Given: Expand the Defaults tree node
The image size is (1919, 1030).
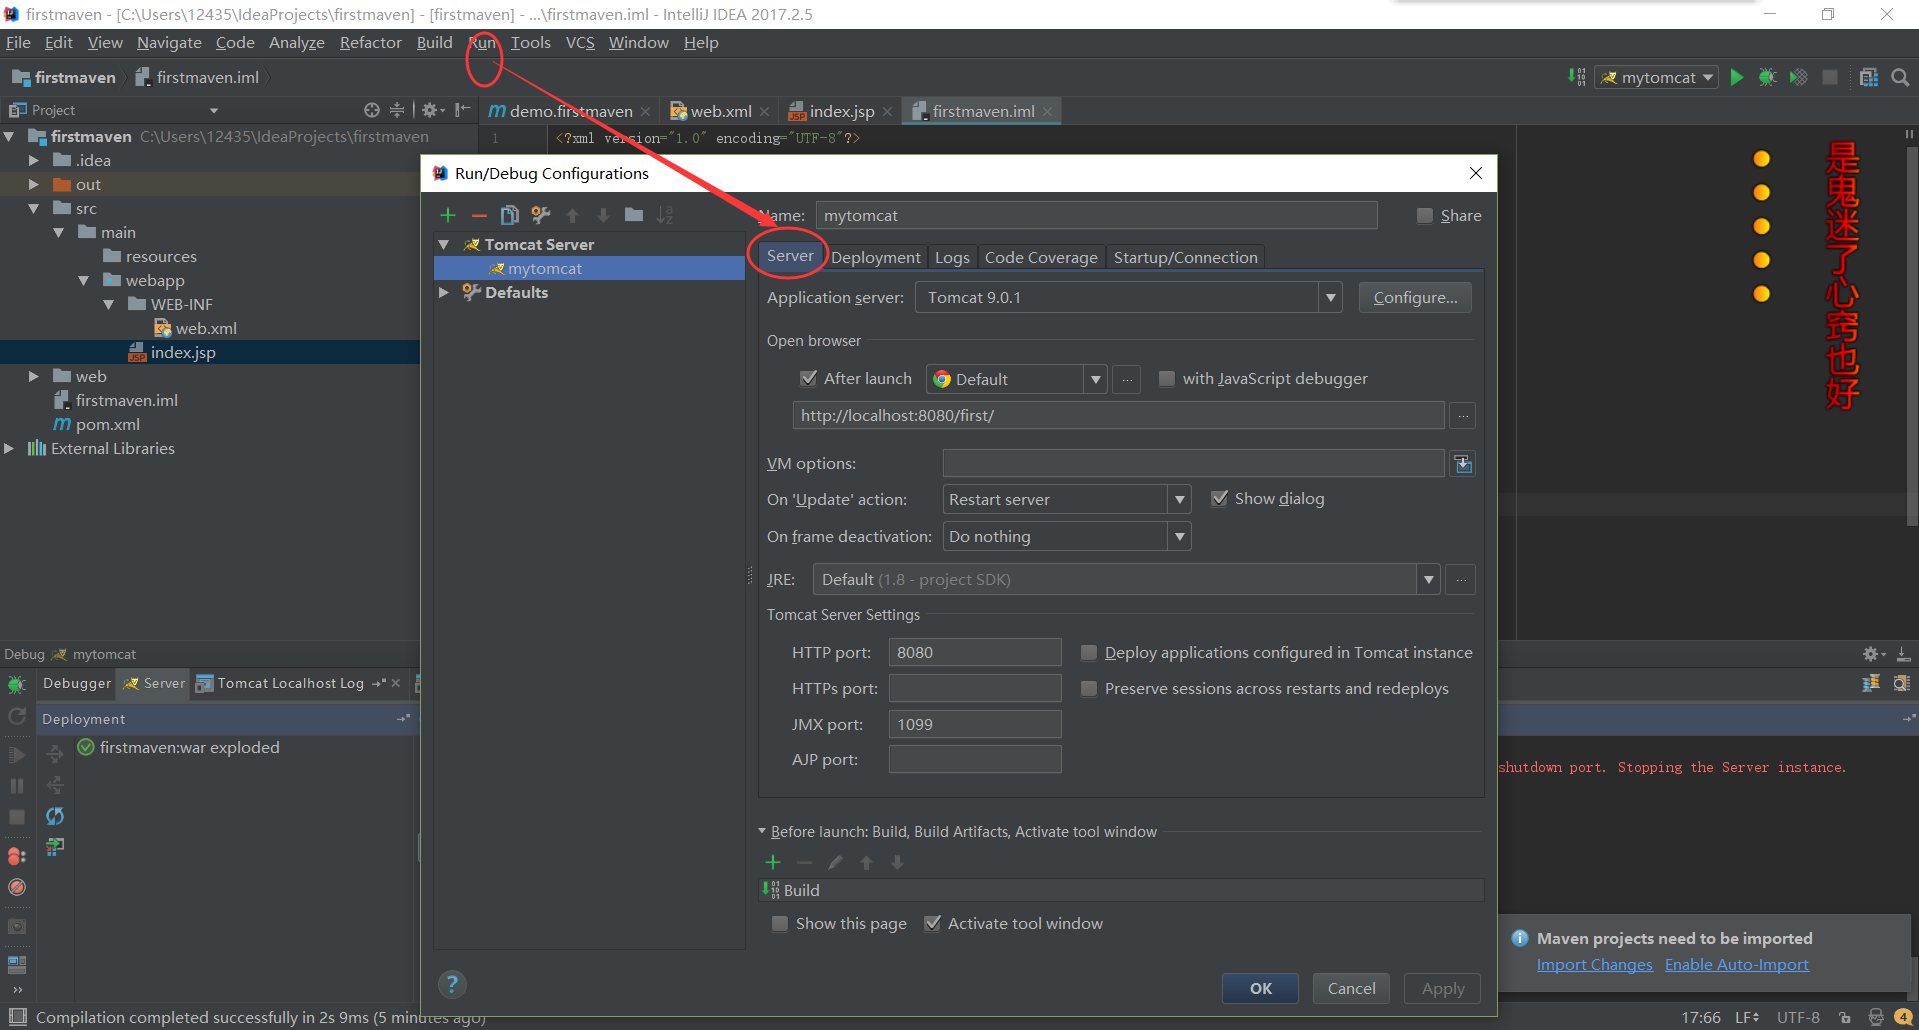Looking at the screenshot, I should tap(444, 292).
